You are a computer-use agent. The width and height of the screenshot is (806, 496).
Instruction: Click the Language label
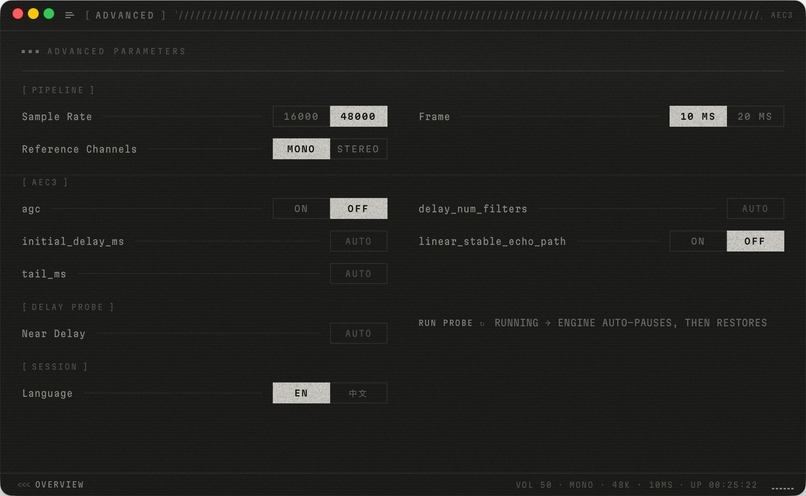(x=47, y=394)
